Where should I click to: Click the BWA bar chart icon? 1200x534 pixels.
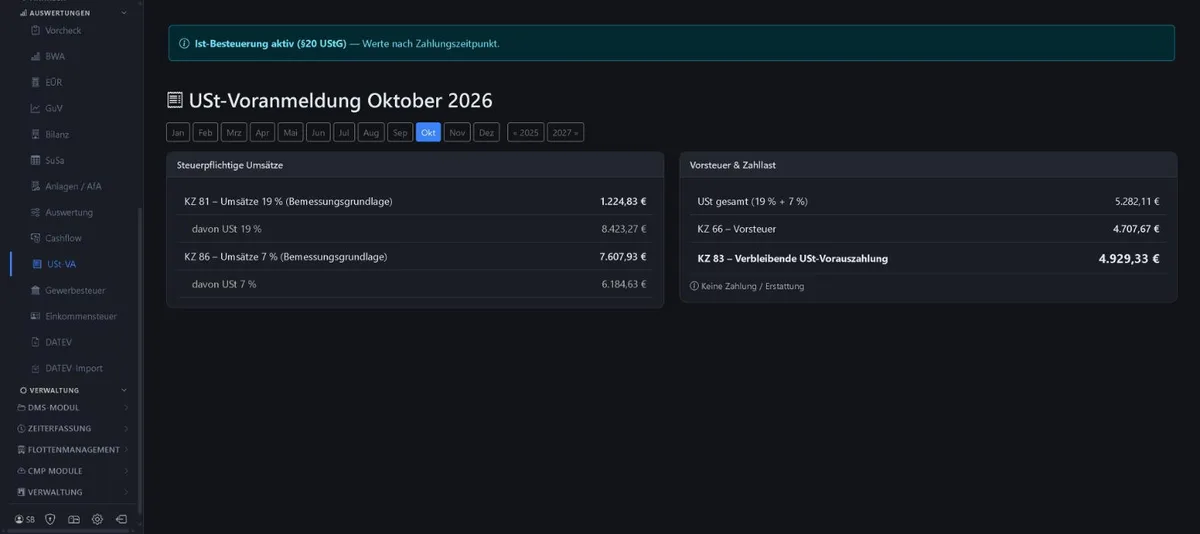[35, 57]
